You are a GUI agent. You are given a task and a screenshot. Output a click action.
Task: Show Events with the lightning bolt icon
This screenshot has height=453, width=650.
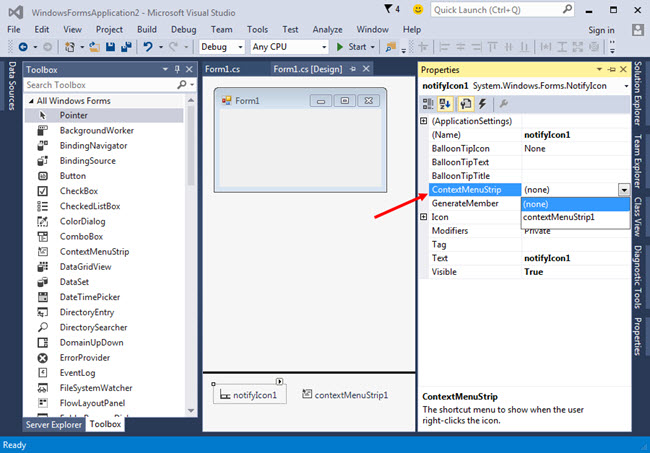click(482, 103)
